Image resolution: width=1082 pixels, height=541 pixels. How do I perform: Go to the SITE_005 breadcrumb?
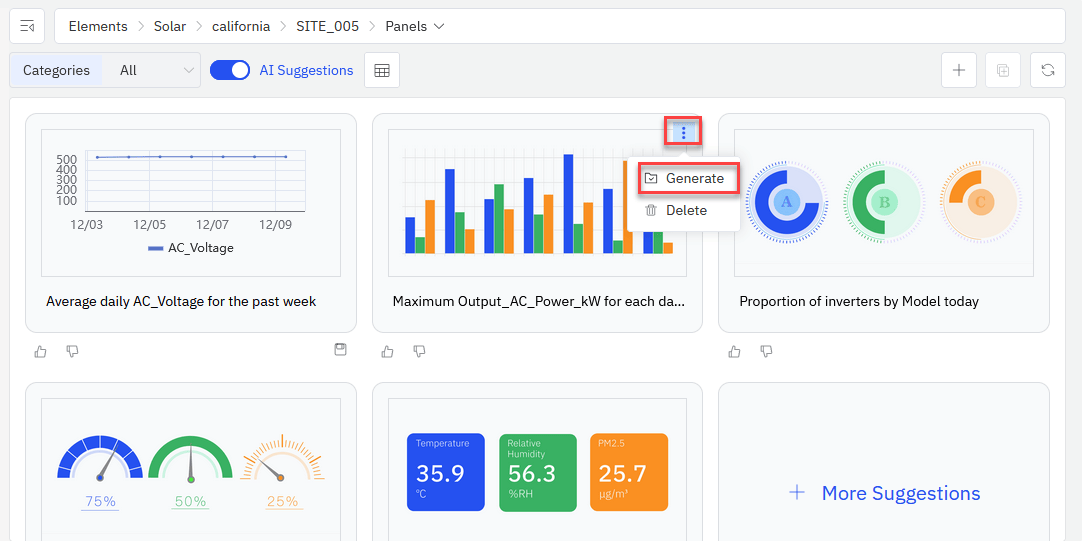tap(327, 26)
